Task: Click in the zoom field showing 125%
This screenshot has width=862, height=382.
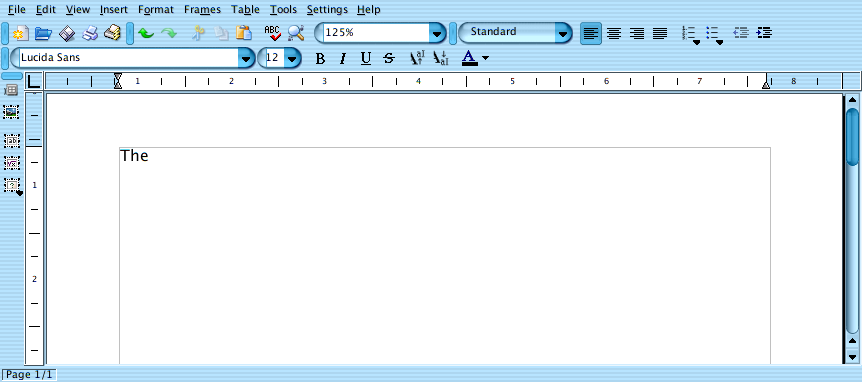Action: [375, 33]
